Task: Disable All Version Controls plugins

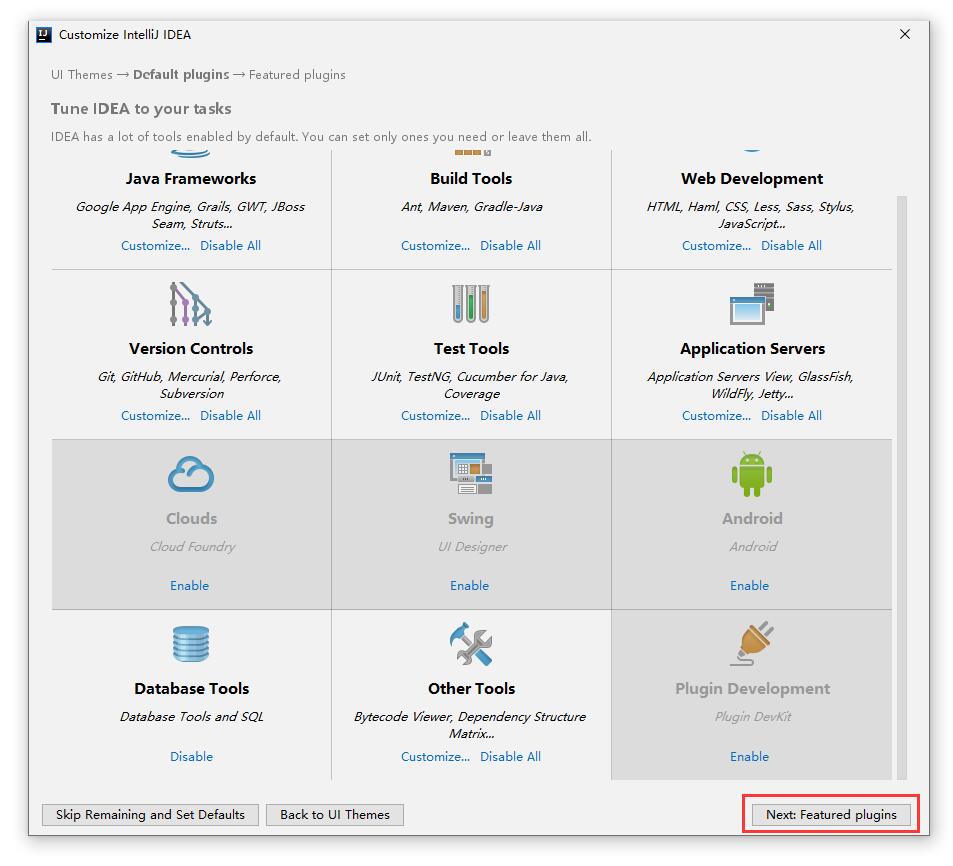Action: point(230,416)
